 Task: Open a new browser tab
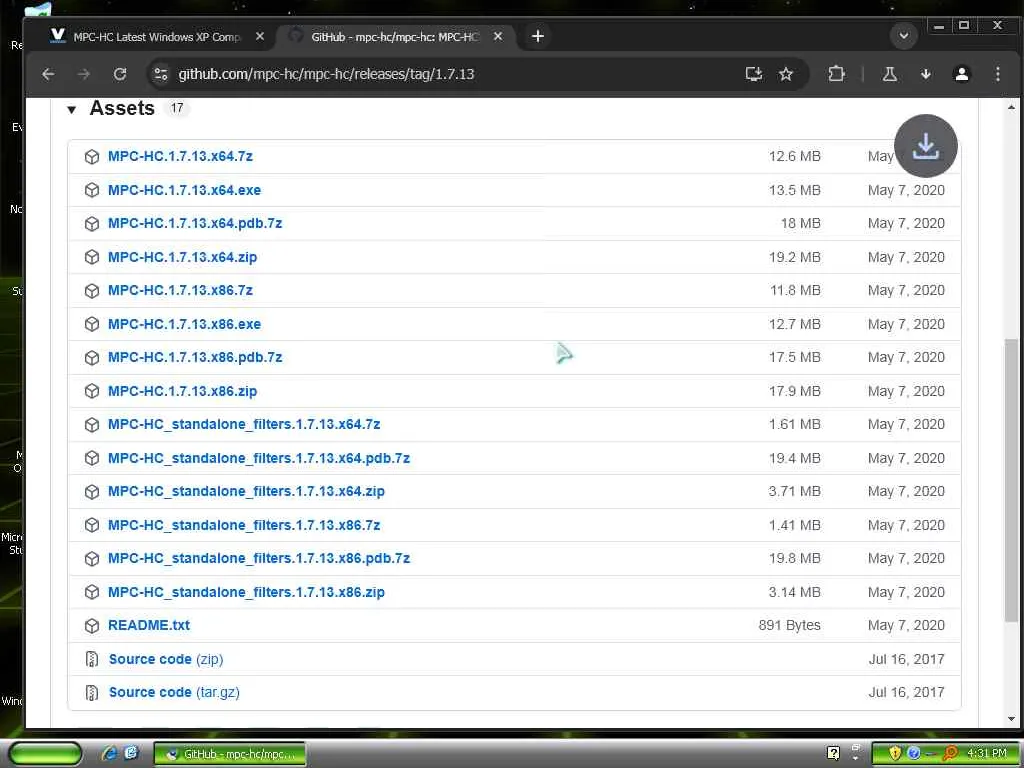point(537,37)
